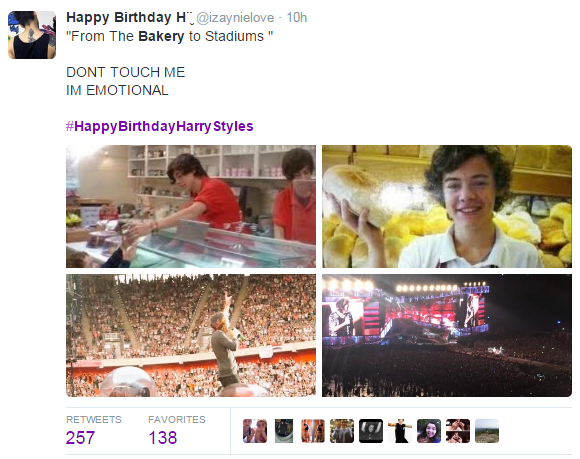Viewport: 580px width, 459px height.
Task: Click the black-and-white fifth avatar
Action: point(371,431)
